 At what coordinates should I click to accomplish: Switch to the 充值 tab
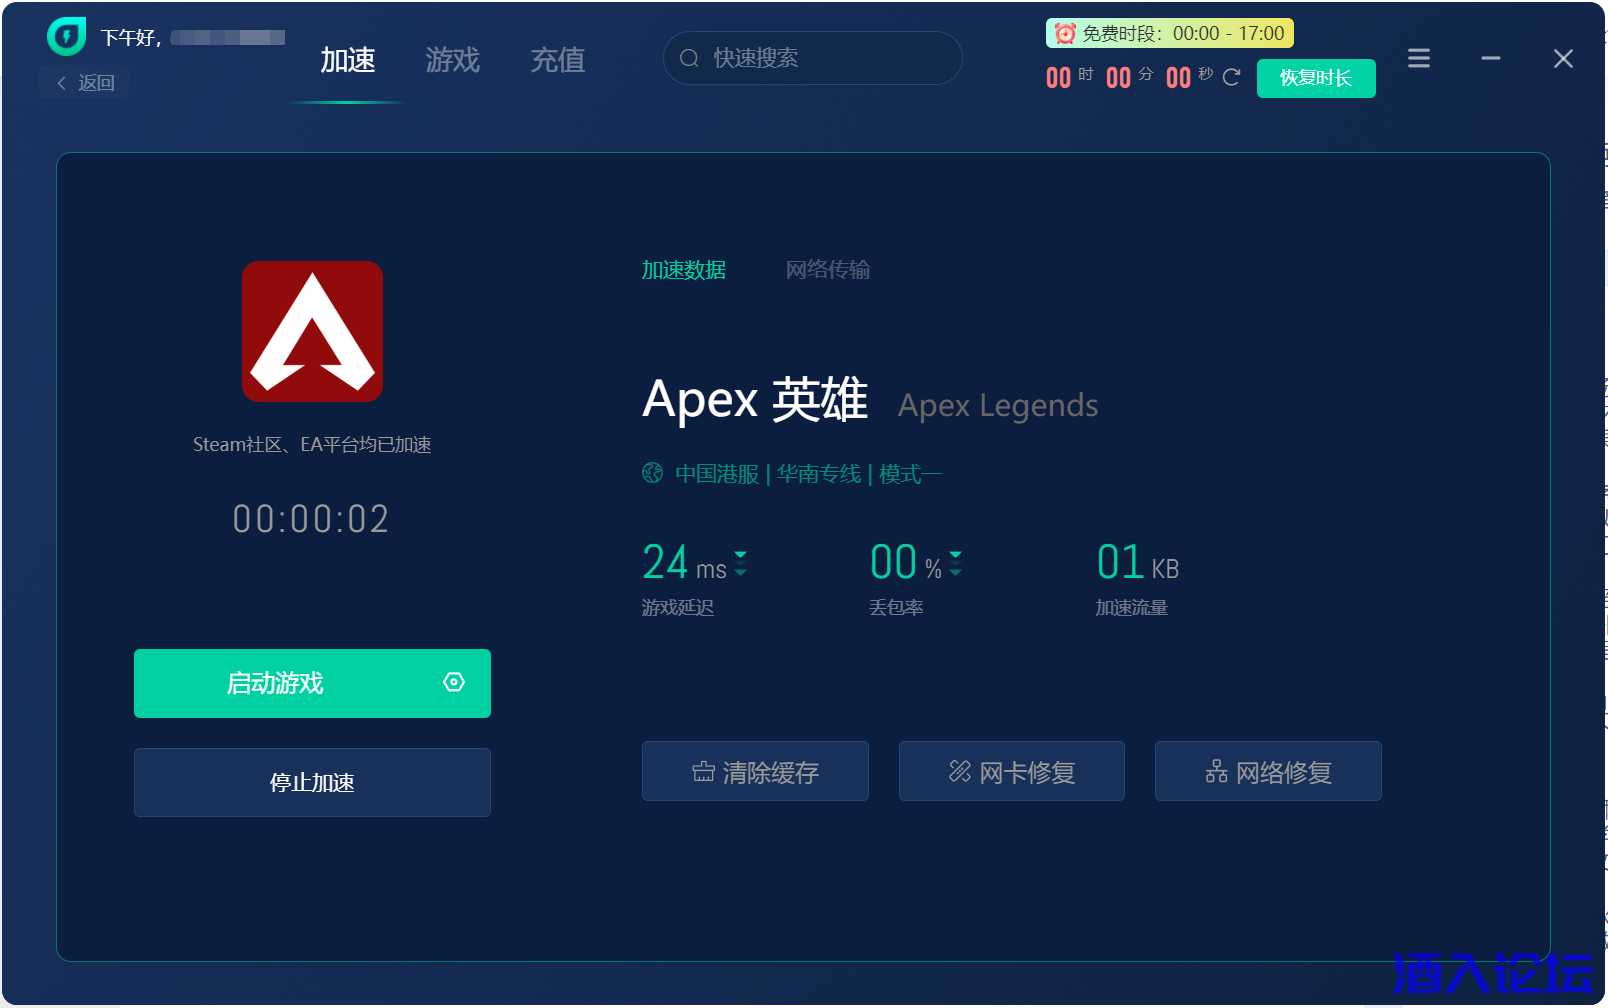click(x=557, y=60)
